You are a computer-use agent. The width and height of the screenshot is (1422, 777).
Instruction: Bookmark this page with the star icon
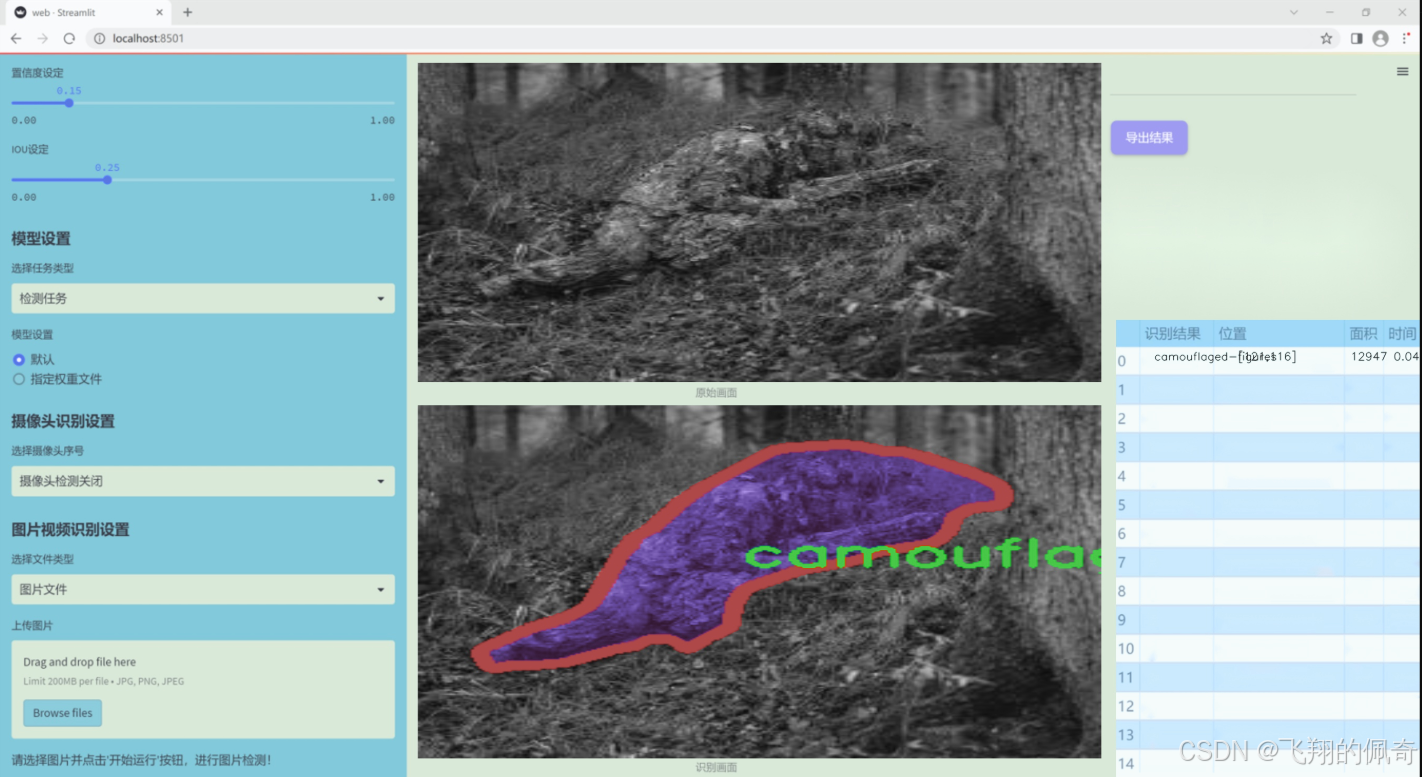[x=1326, y=38]
